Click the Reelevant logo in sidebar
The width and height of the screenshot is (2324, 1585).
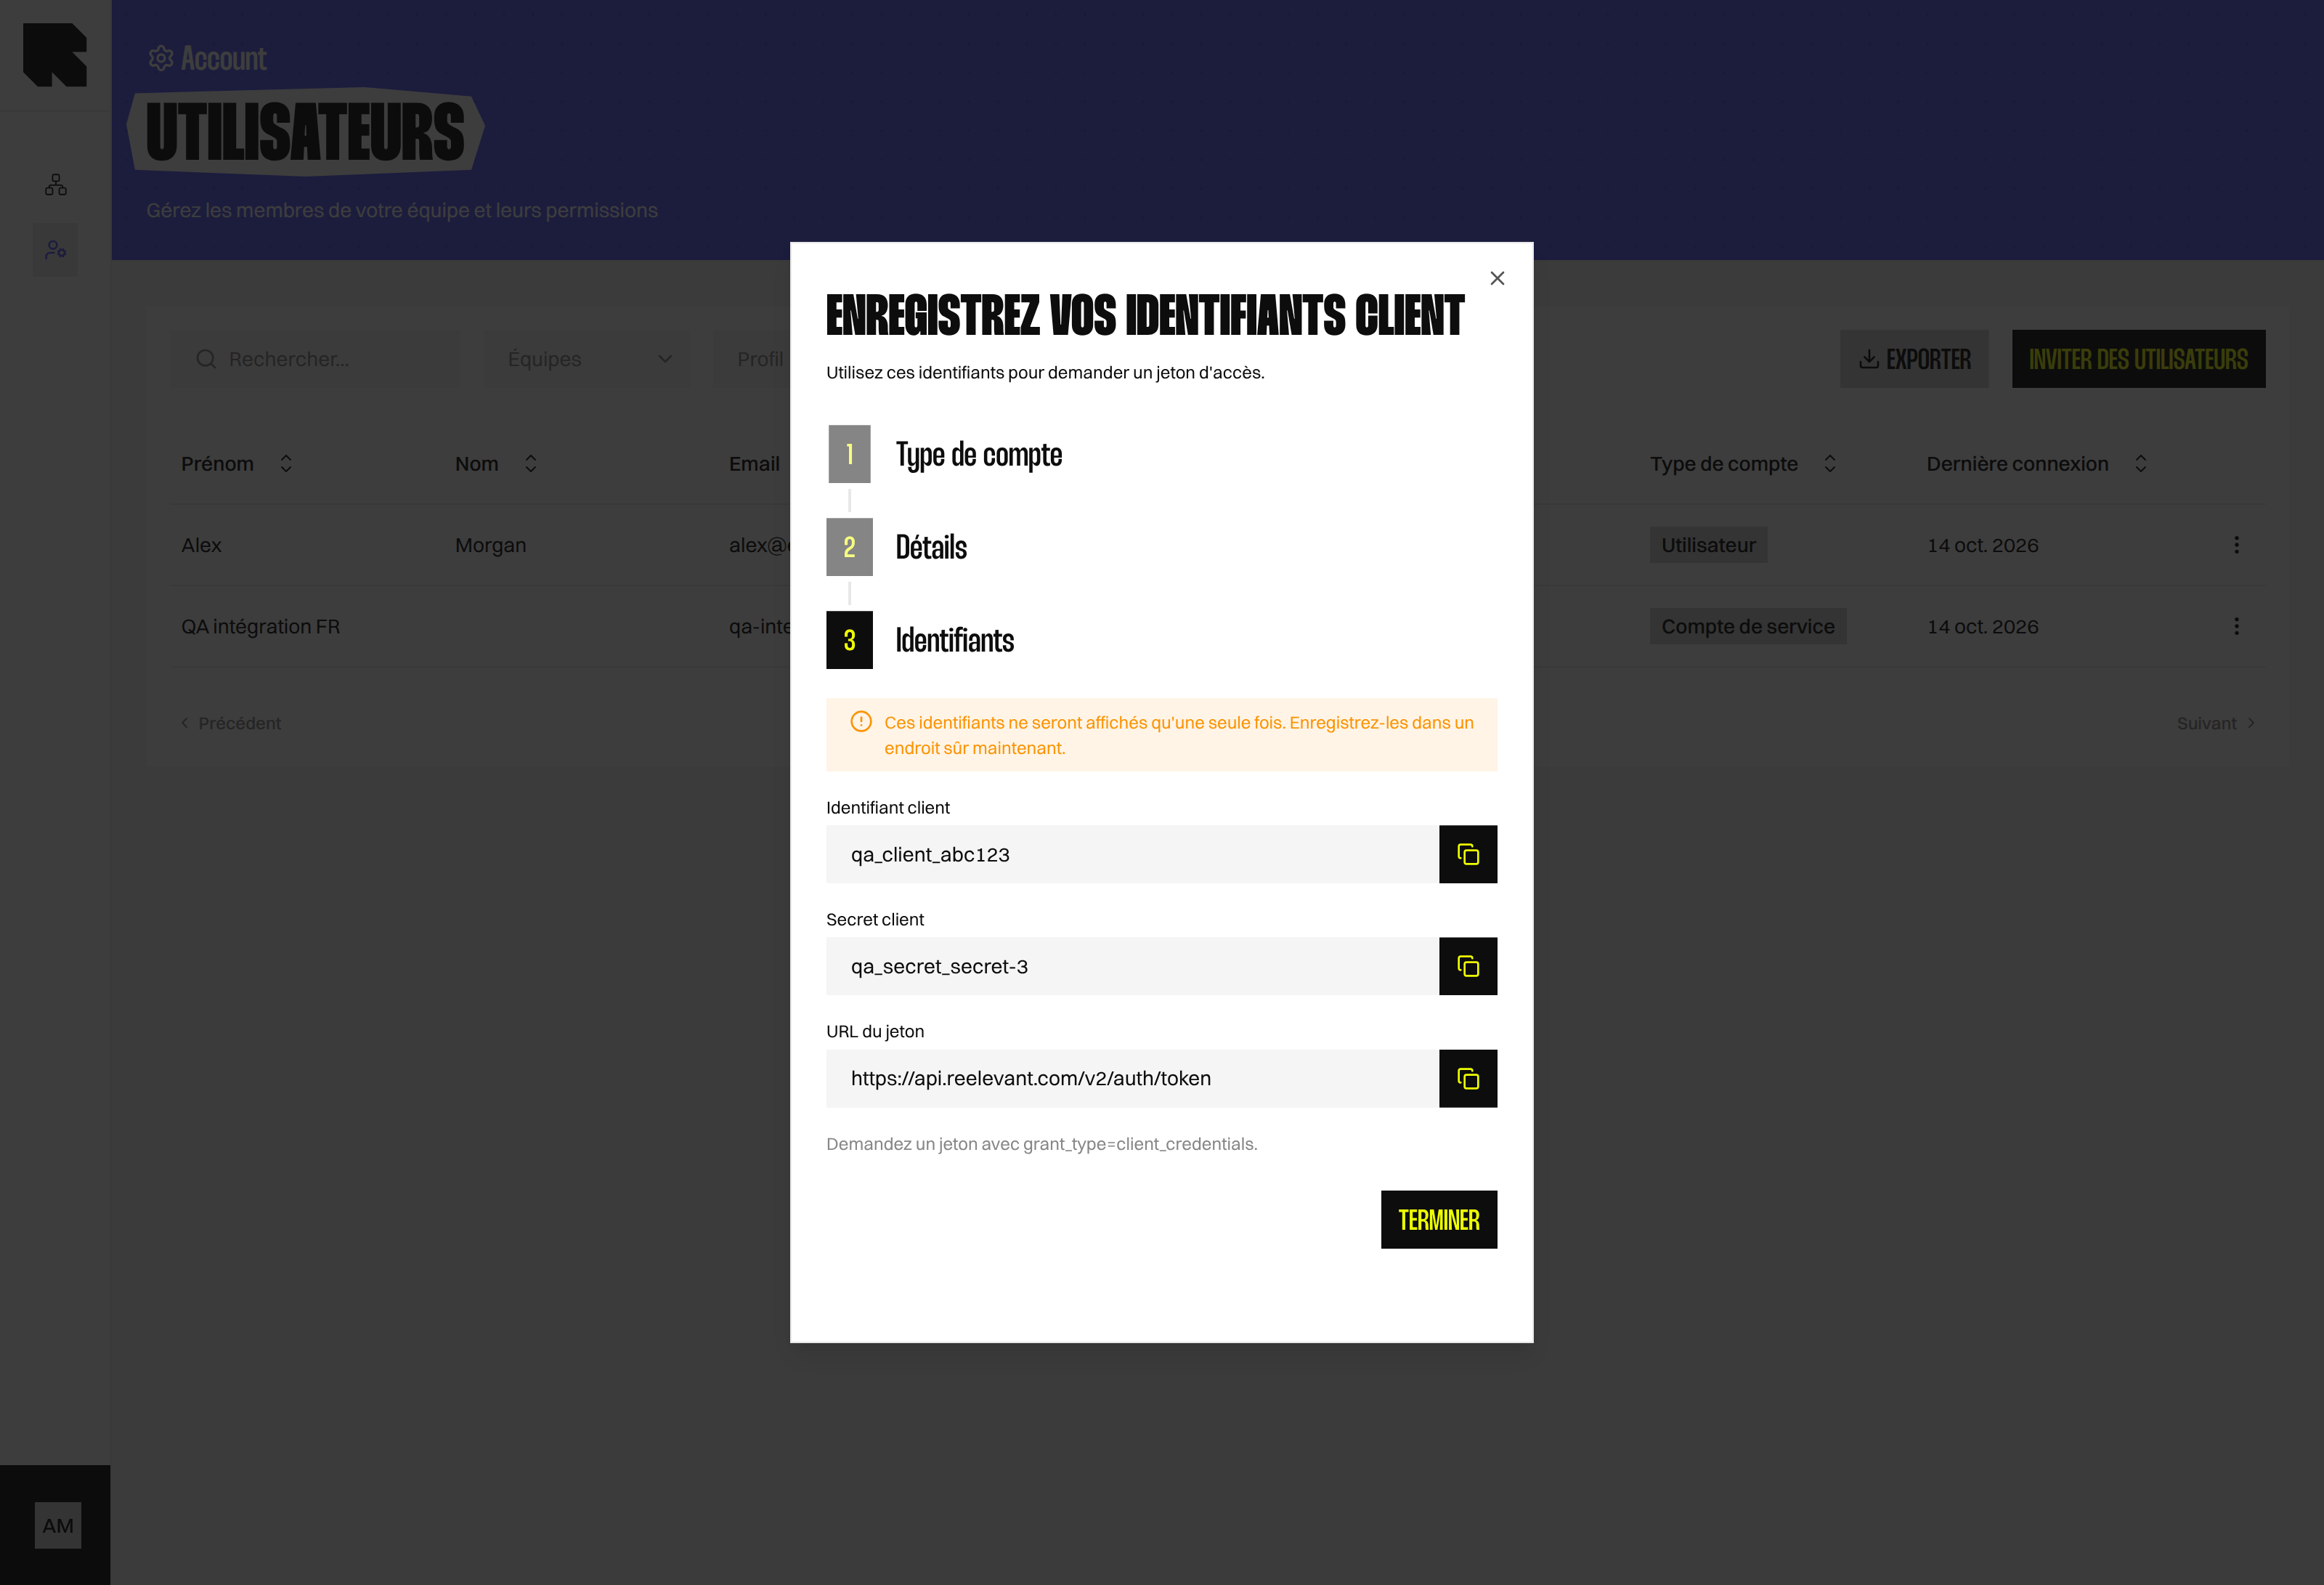pyautogui.click(x=55, y=55)
